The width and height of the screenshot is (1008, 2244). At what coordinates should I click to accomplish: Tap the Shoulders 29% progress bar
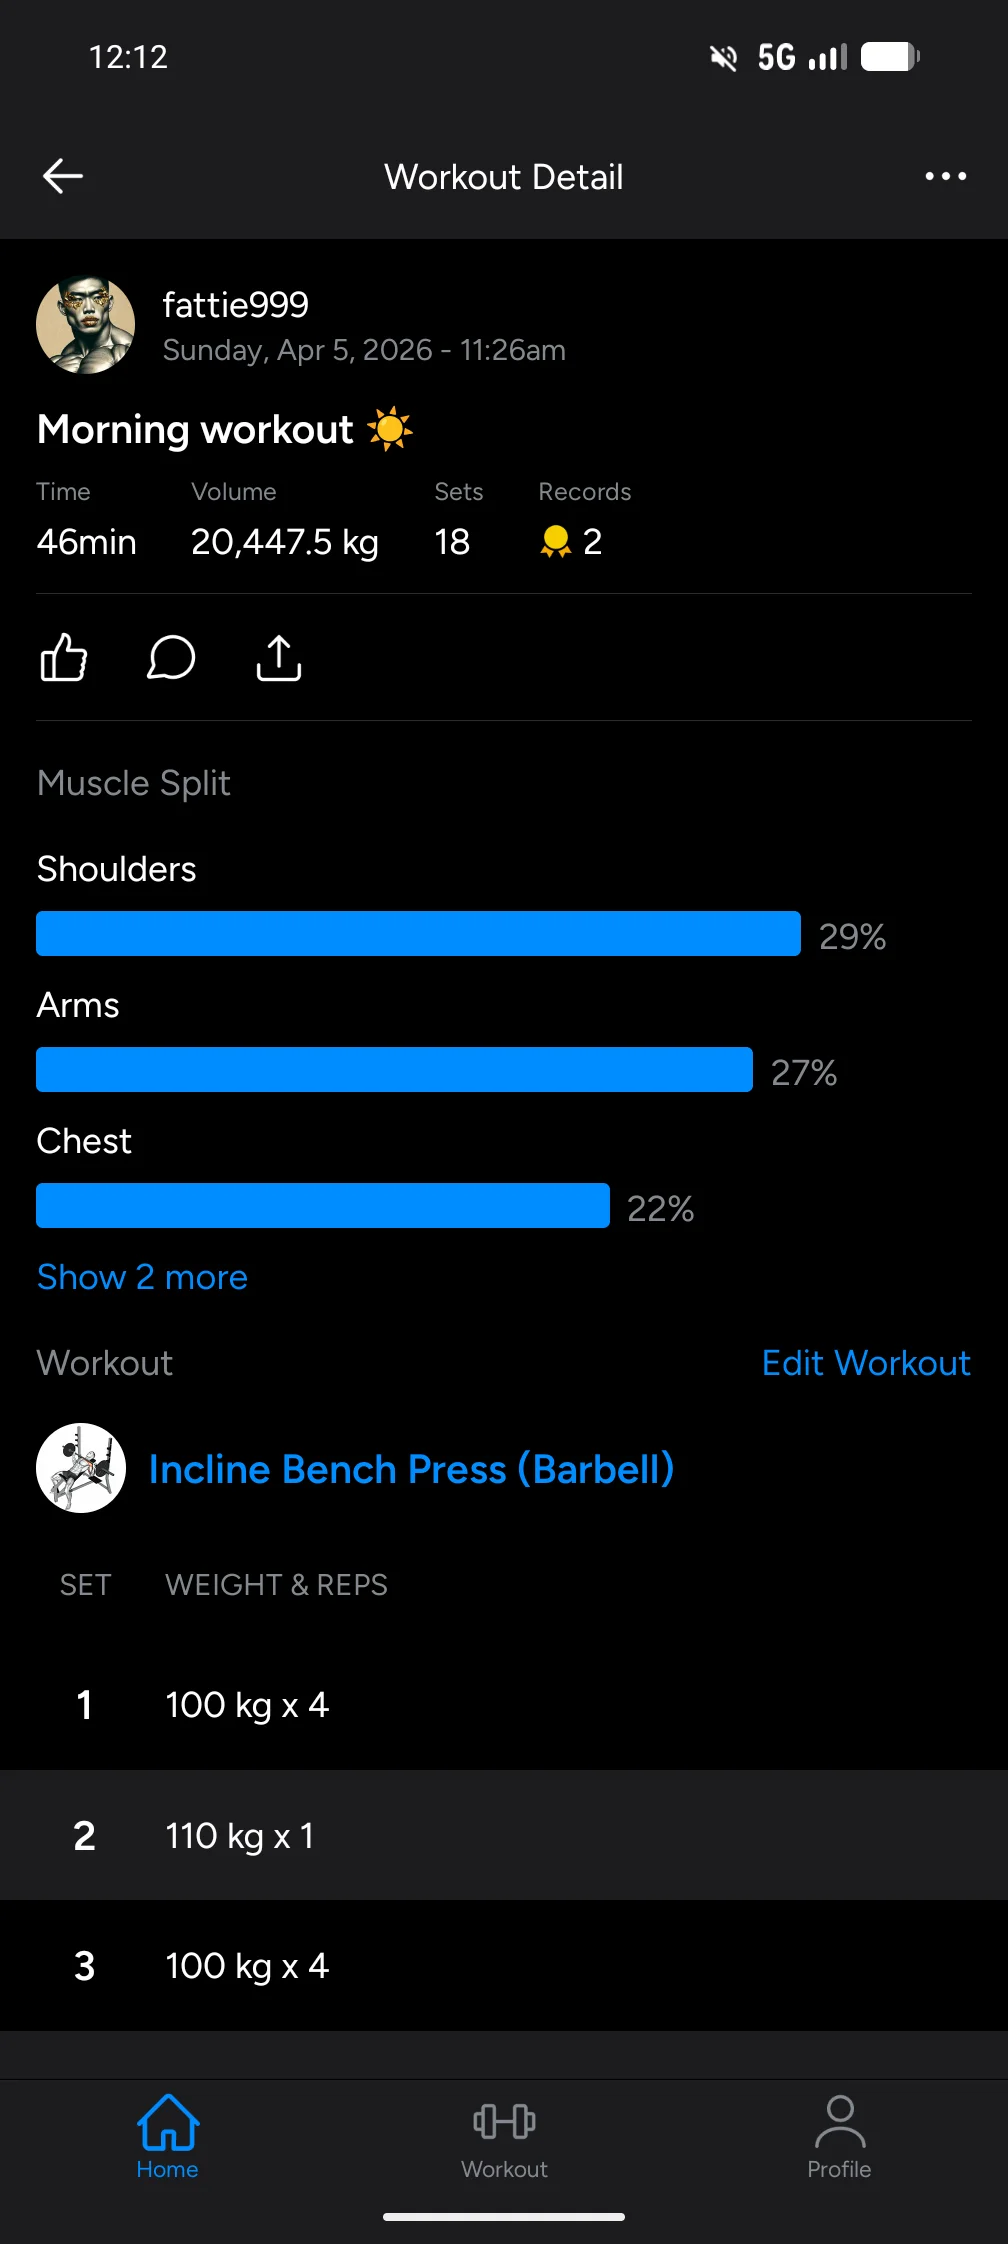pos(418,934)
